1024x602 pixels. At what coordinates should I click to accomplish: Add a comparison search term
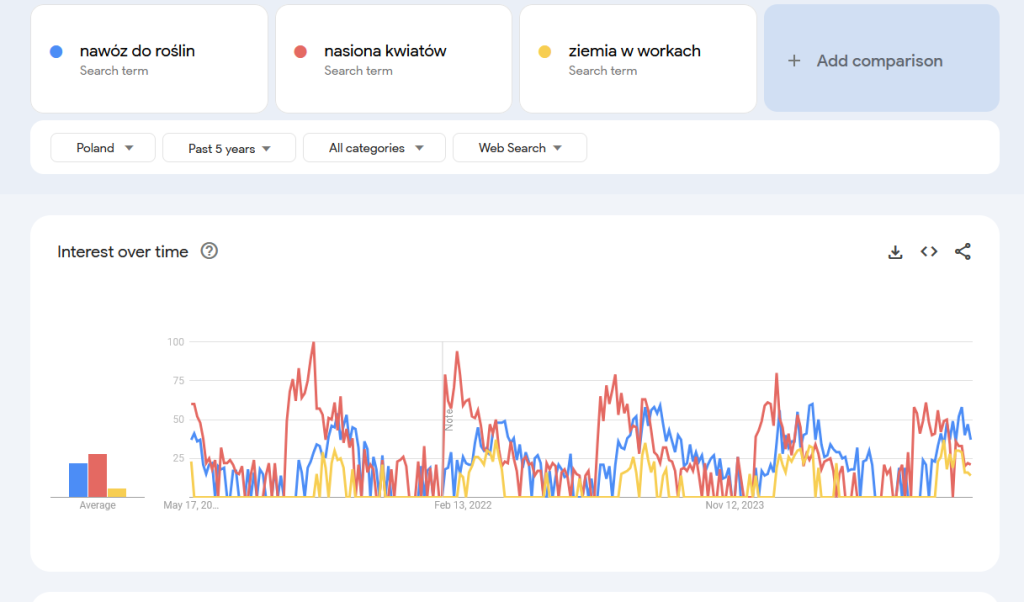882,59
